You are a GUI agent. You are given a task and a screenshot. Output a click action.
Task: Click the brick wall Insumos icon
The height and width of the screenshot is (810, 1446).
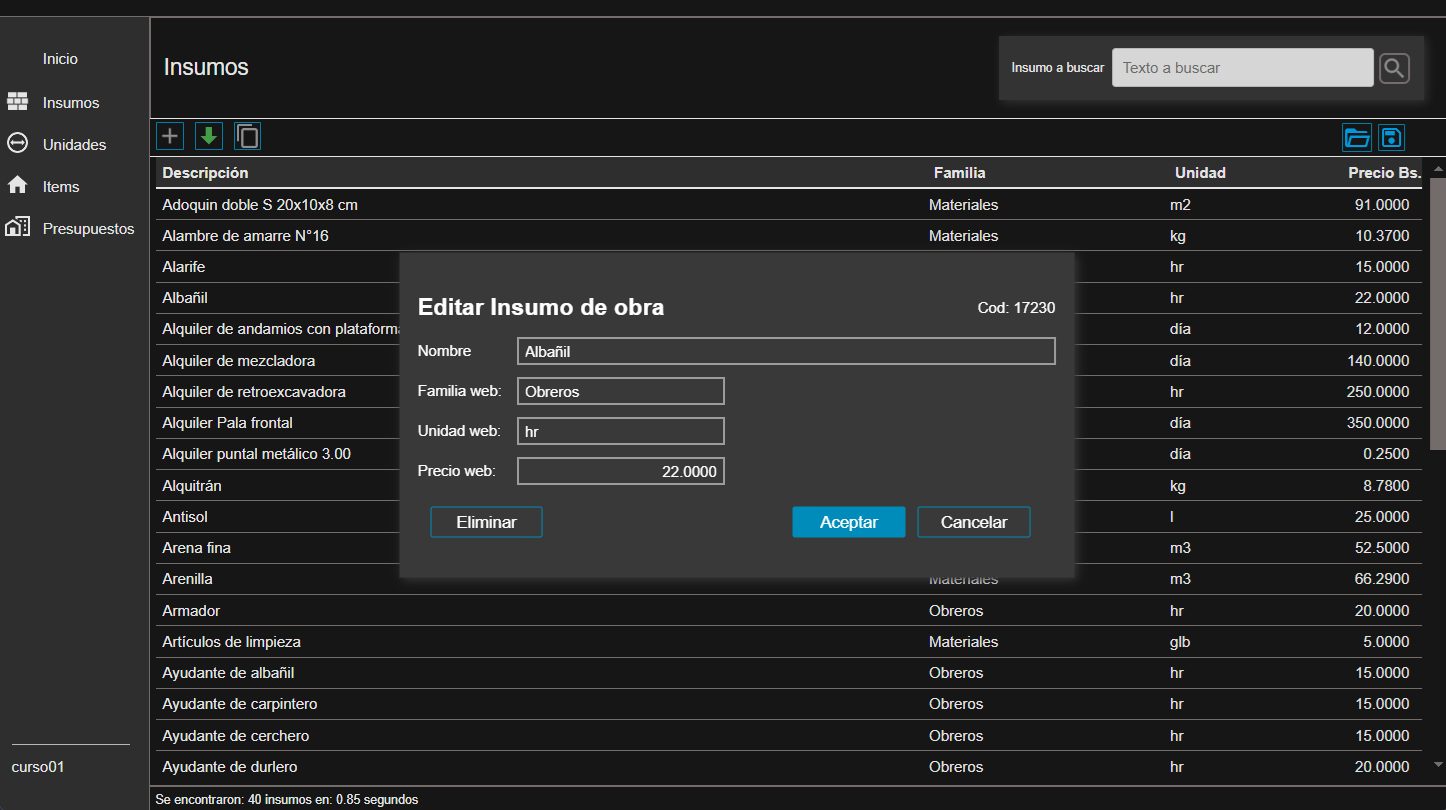(x=17, y=102)
